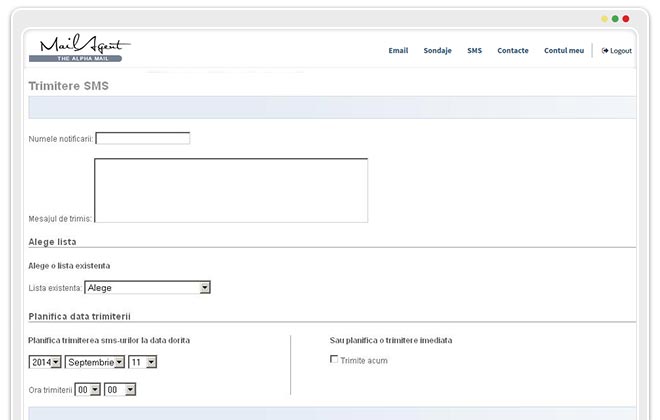Image resolution: width=660 pixels, height=420 pixels.
Task: Open the day dropdown showing 11
Action: [x=142, y=362]
